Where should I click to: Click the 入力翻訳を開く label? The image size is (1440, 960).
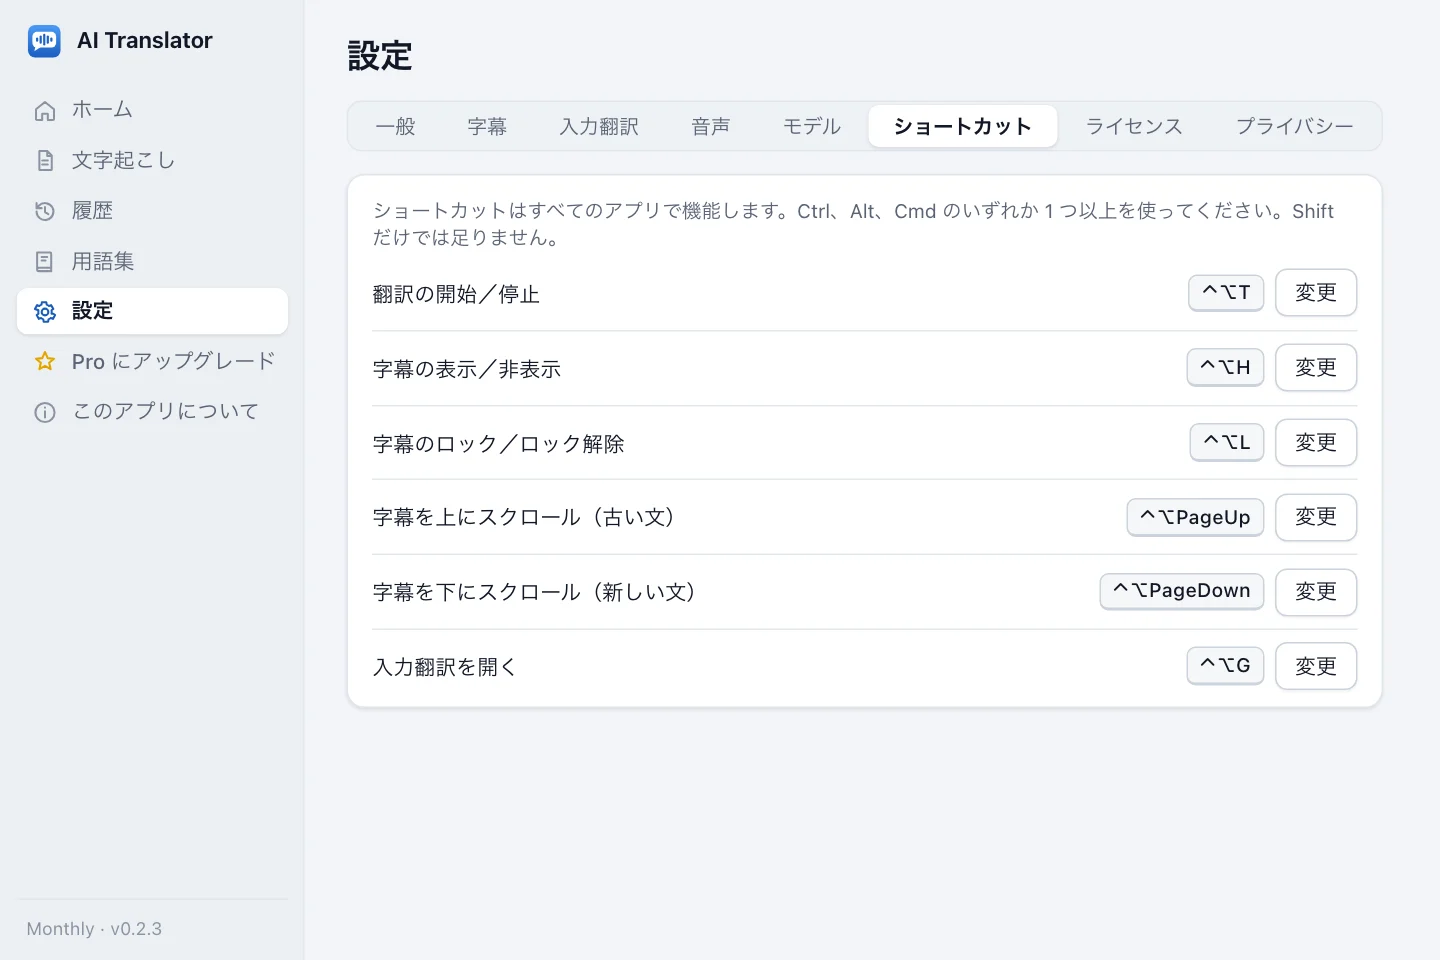point(445,667)
